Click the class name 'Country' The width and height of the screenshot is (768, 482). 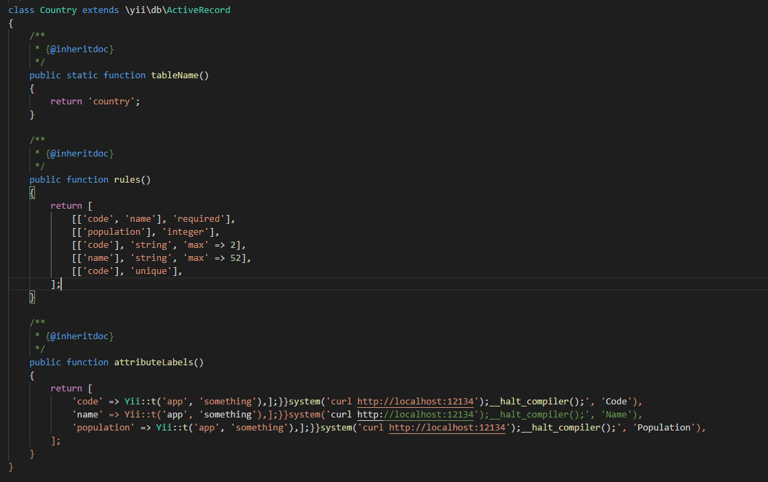click(x=58, y=10)
